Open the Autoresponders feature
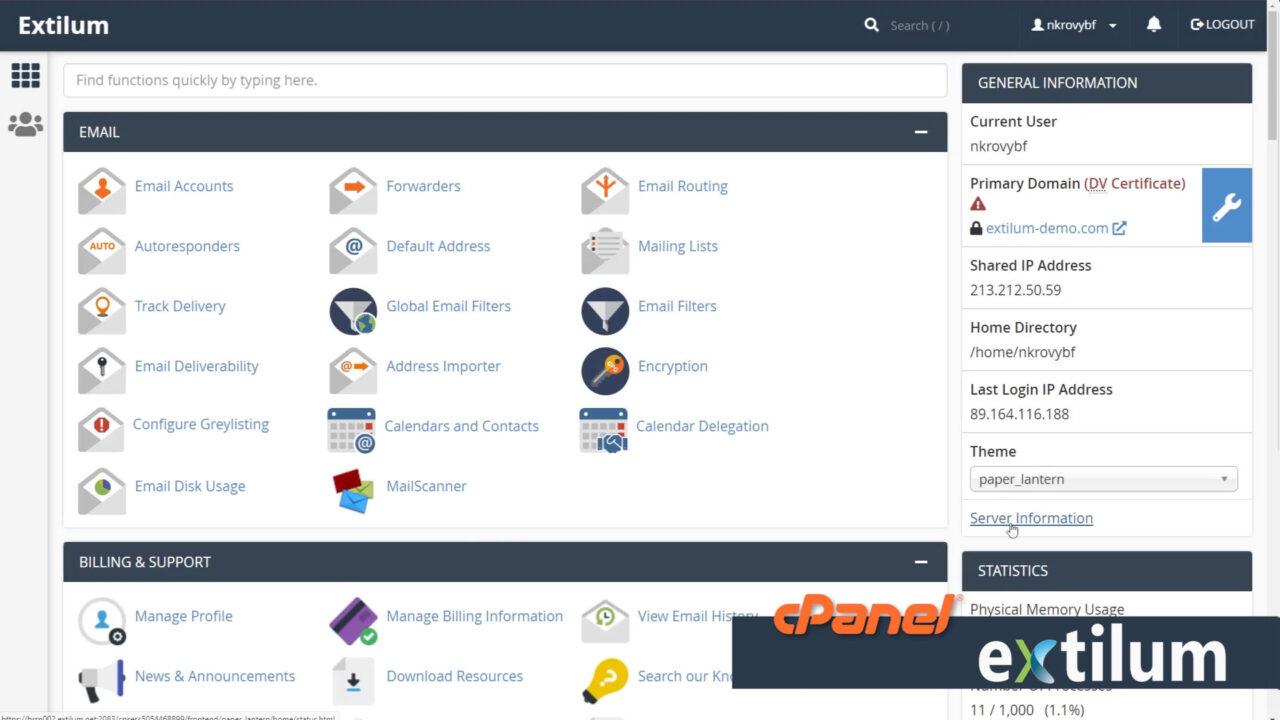 tap(187, 246)
